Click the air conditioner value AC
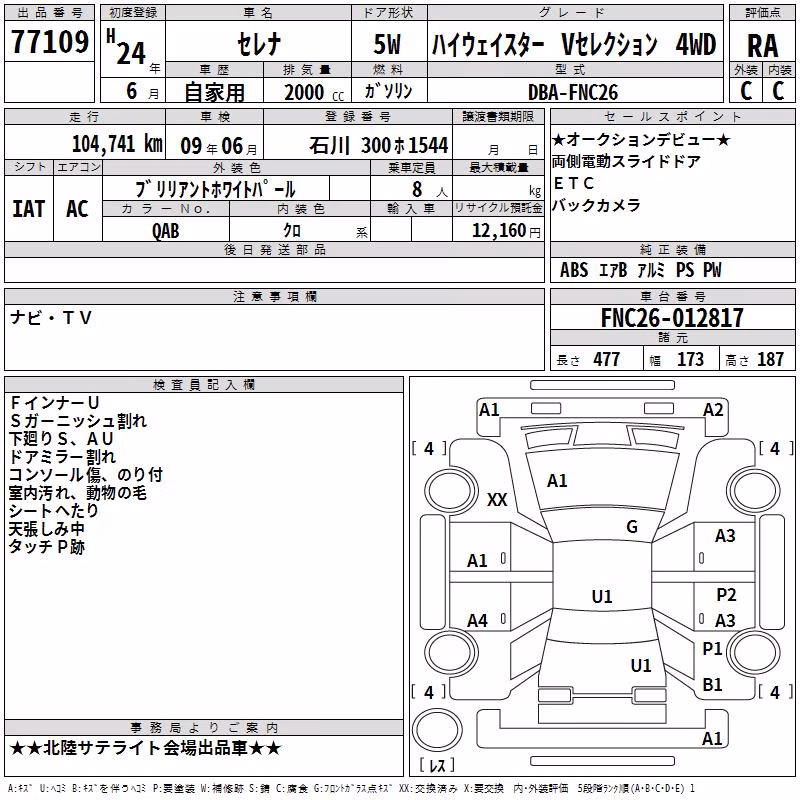800x800 pixels. click(x=78, y=209)
